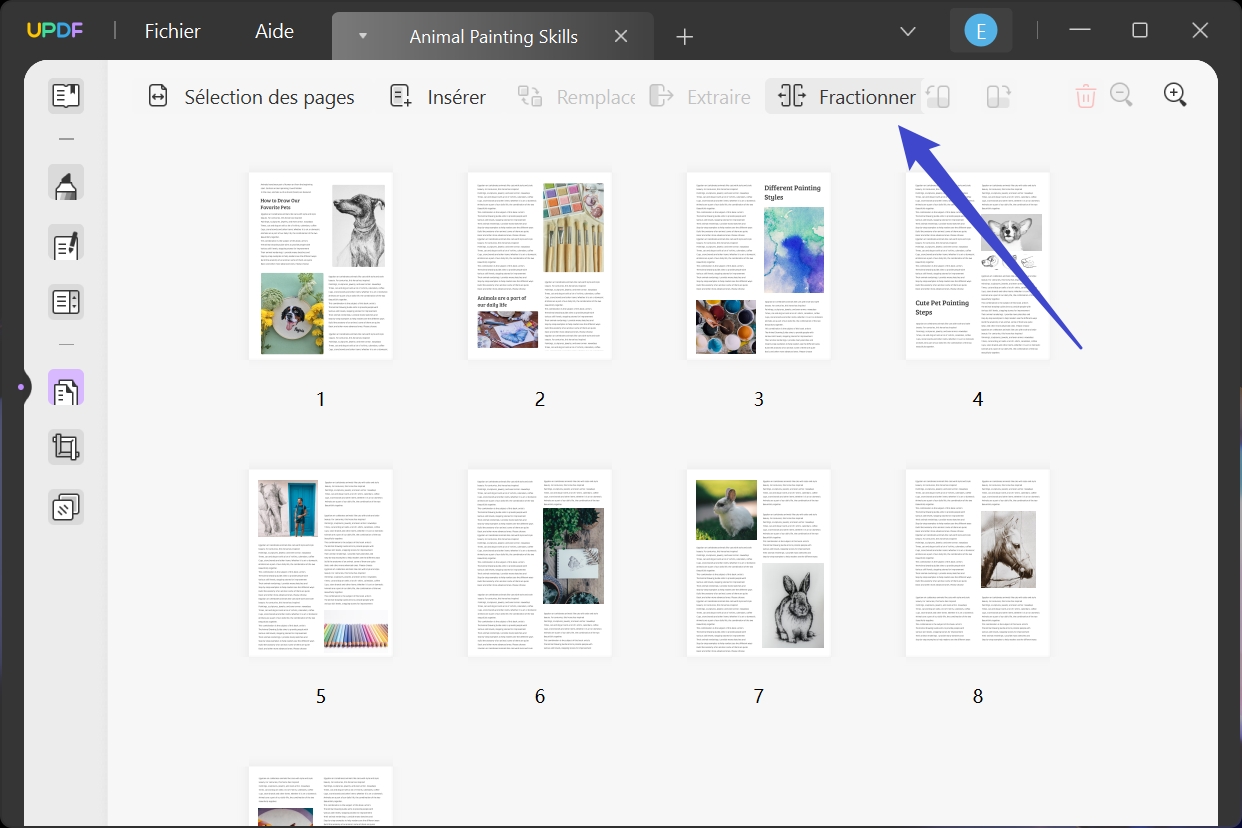Select the Crop pages tool
1242x828 pixels.
coord(65,446)
